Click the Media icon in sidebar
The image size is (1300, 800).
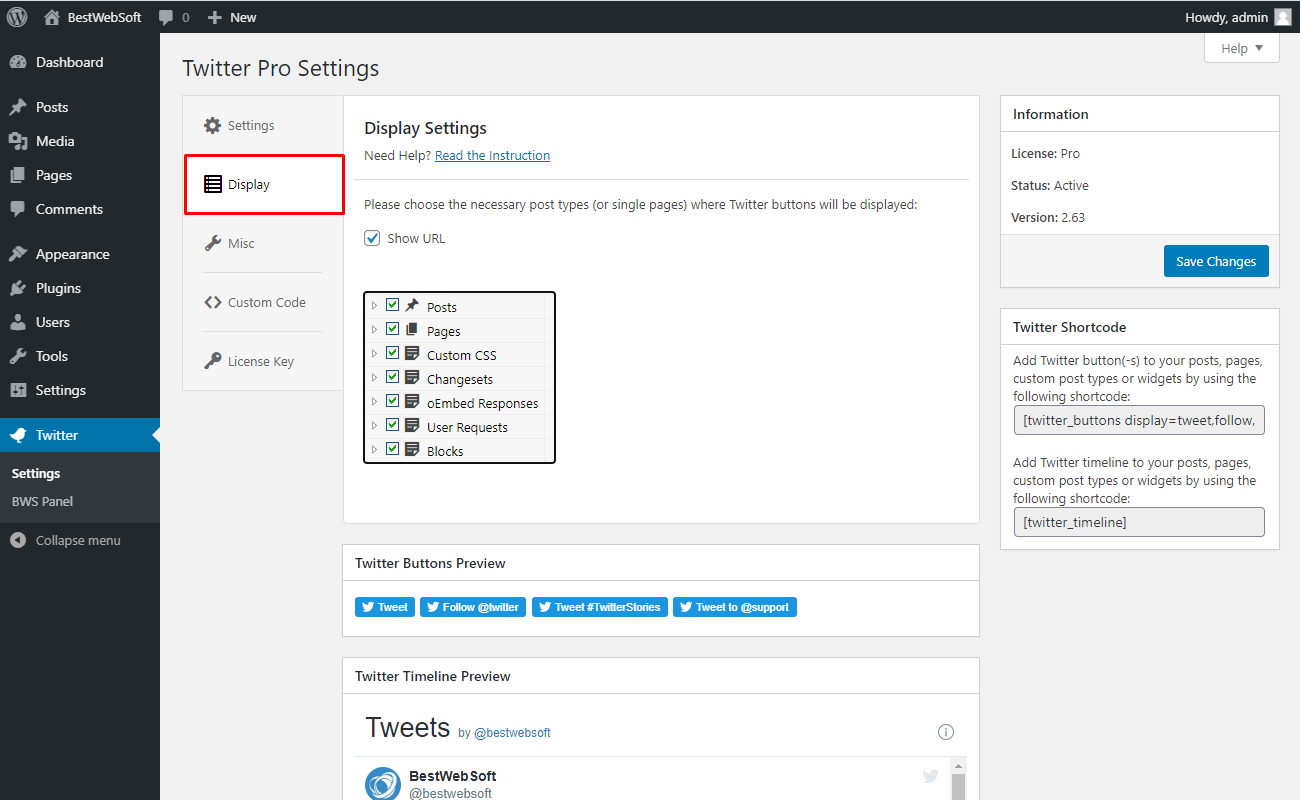(18, 141)
